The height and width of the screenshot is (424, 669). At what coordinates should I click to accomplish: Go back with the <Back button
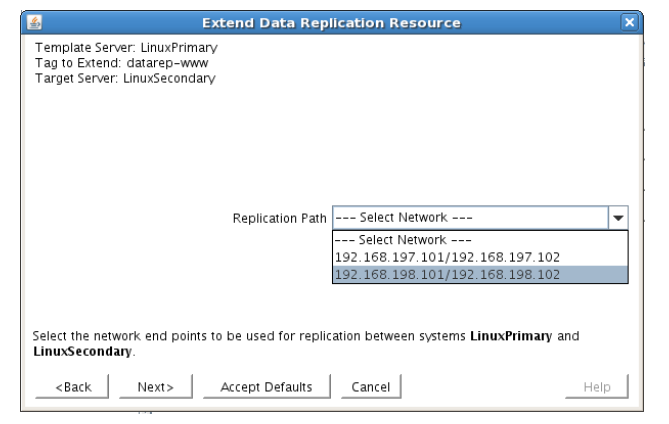tap(71, 387)
